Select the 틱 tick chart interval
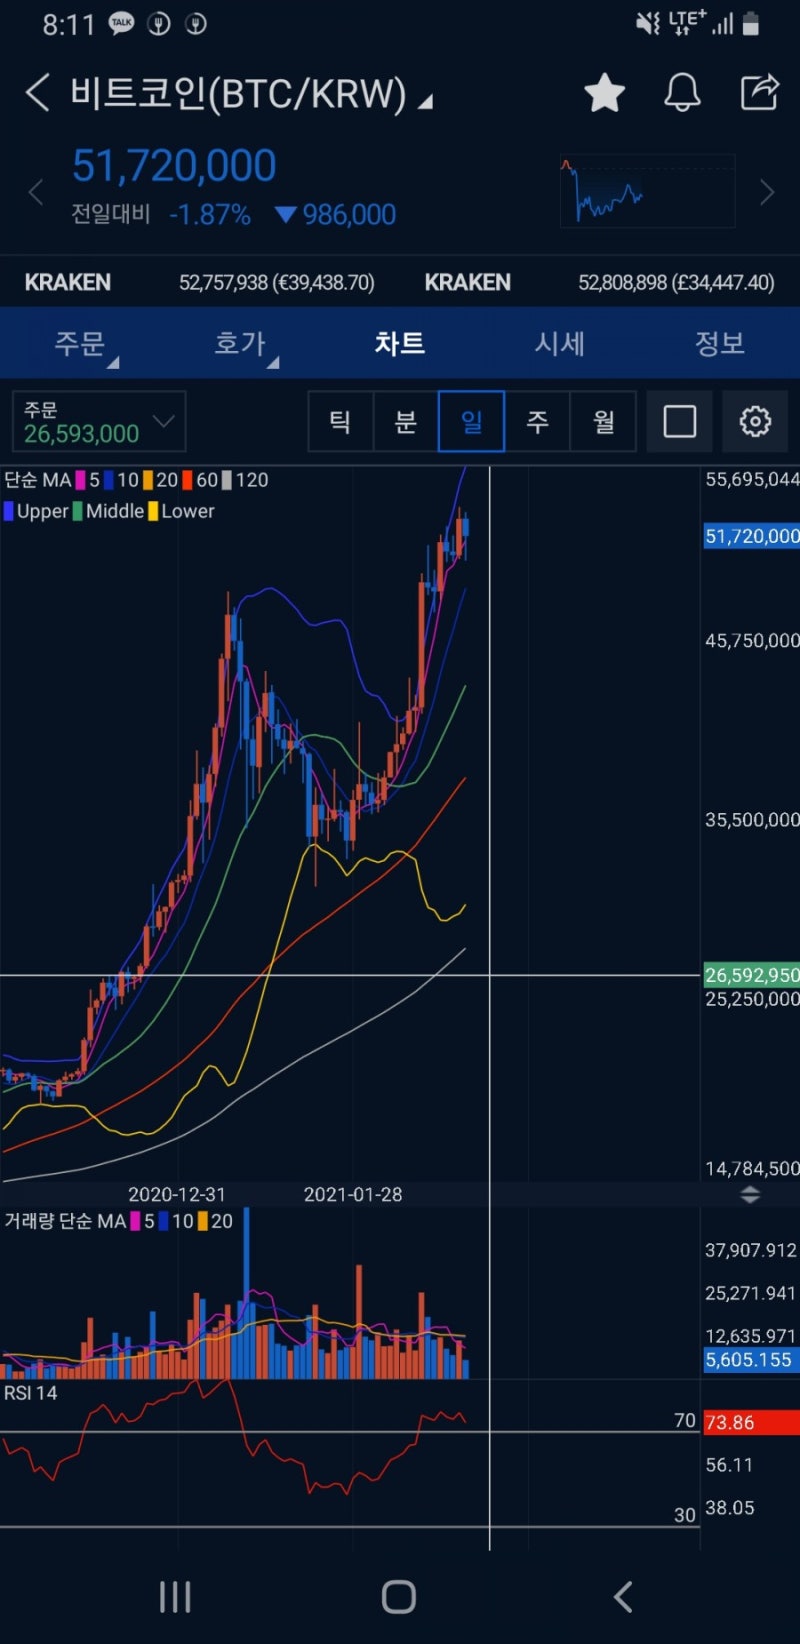Image resolution: width=800 pixels, height=1644 pixels. coord(340,421)
